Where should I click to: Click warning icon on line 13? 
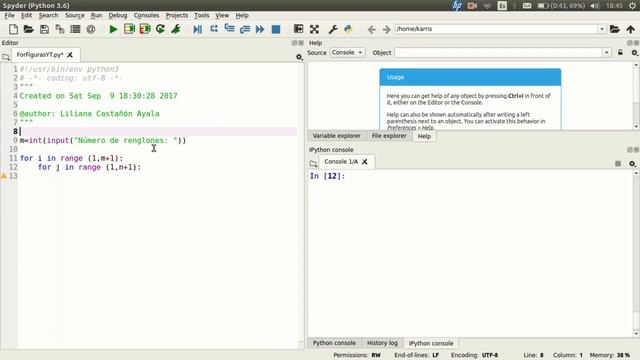pos(4,176)
